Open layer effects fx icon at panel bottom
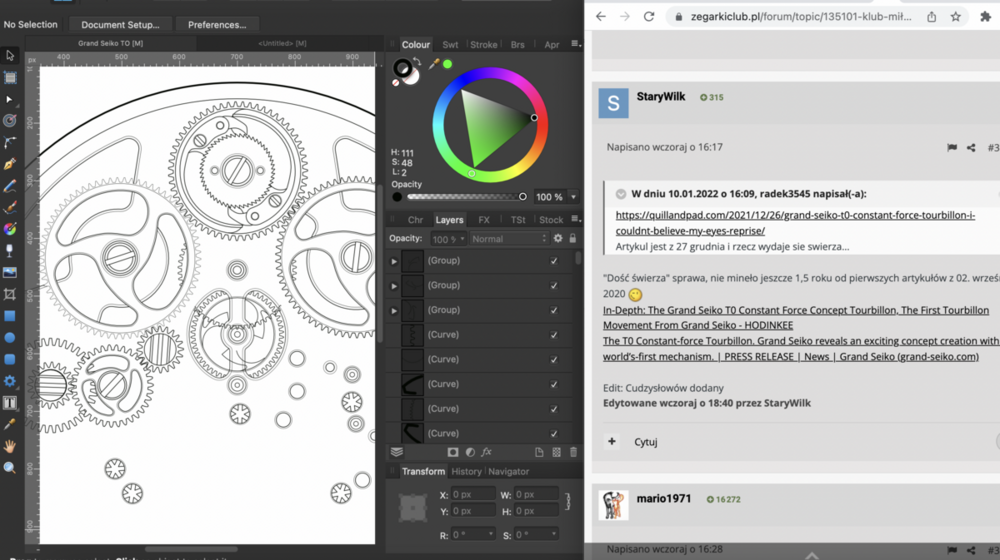The height and width of the screenshot is (560, 1000). point(487,453)
